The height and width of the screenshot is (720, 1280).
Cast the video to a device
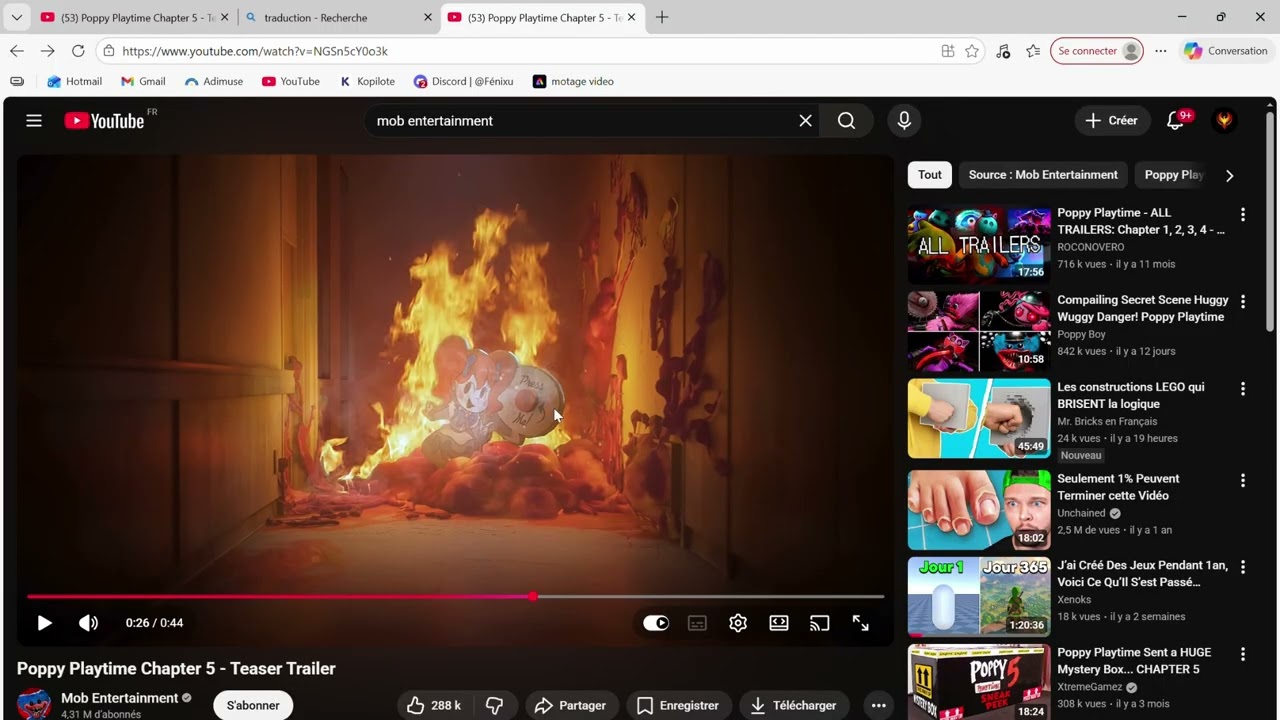coord(820,623)
